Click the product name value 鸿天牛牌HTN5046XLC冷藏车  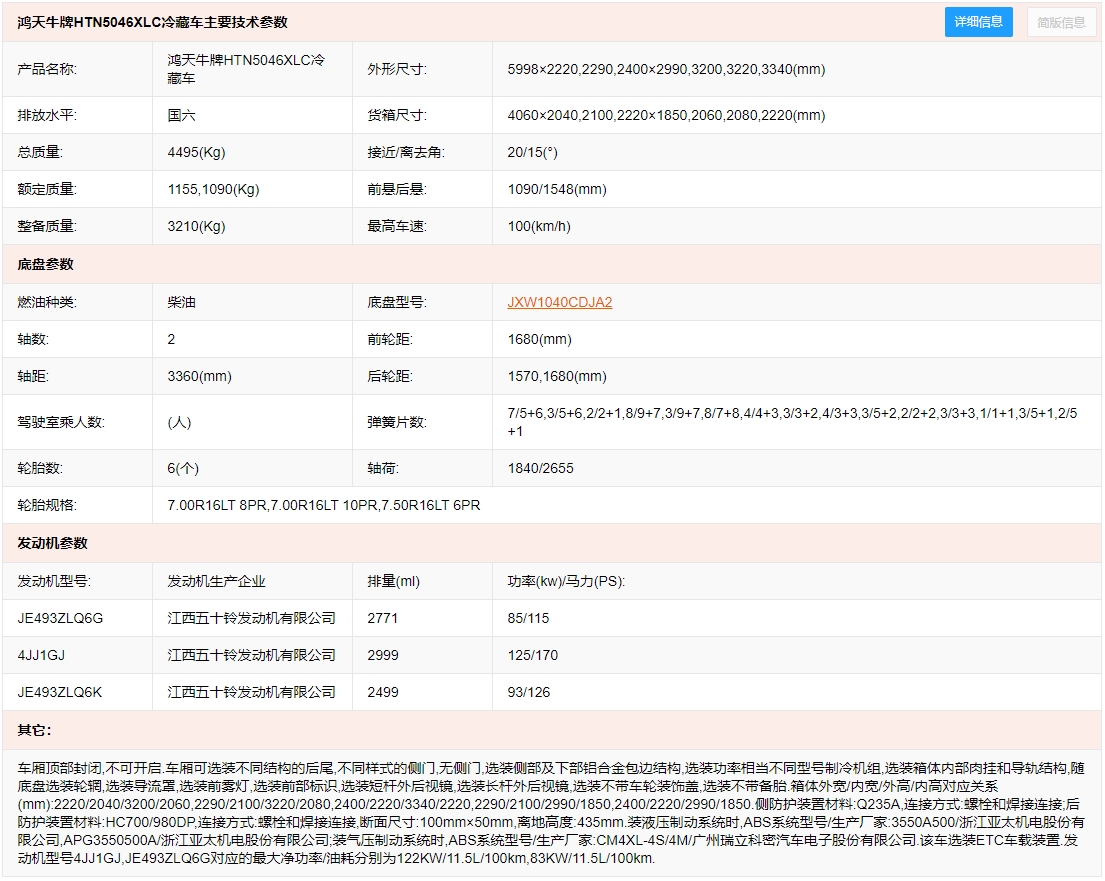(x=246, y=69)
